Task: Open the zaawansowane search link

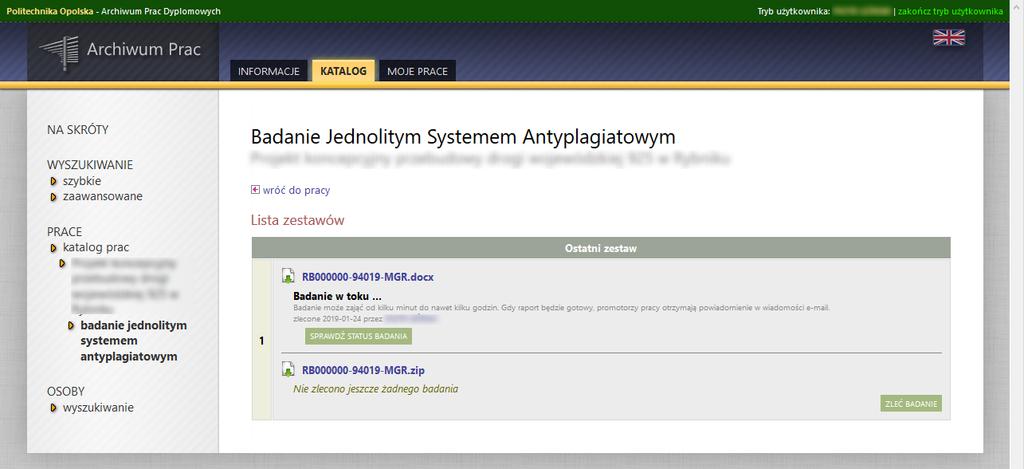Action: pos(103,196)
